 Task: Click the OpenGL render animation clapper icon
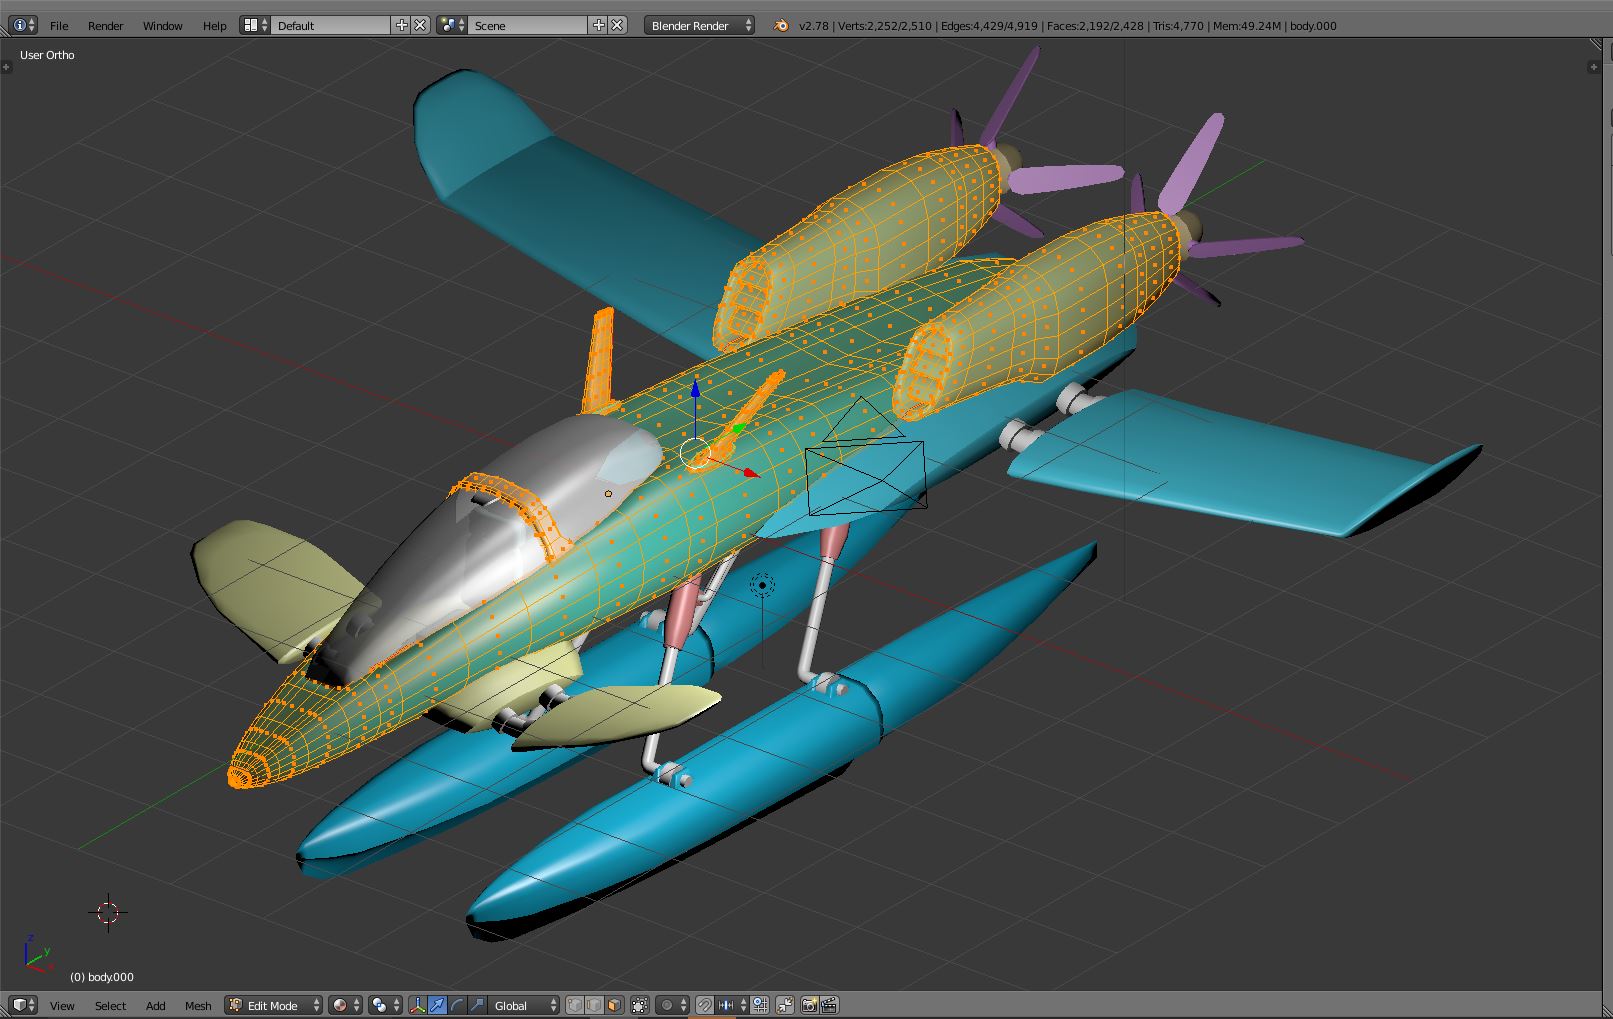828,1005
